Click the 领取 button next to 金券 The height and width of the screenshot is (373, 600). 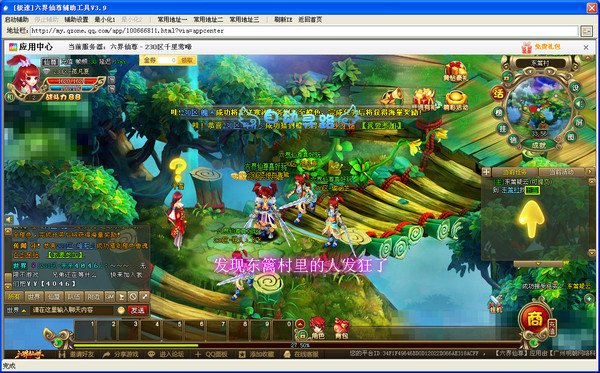[187, 60]
